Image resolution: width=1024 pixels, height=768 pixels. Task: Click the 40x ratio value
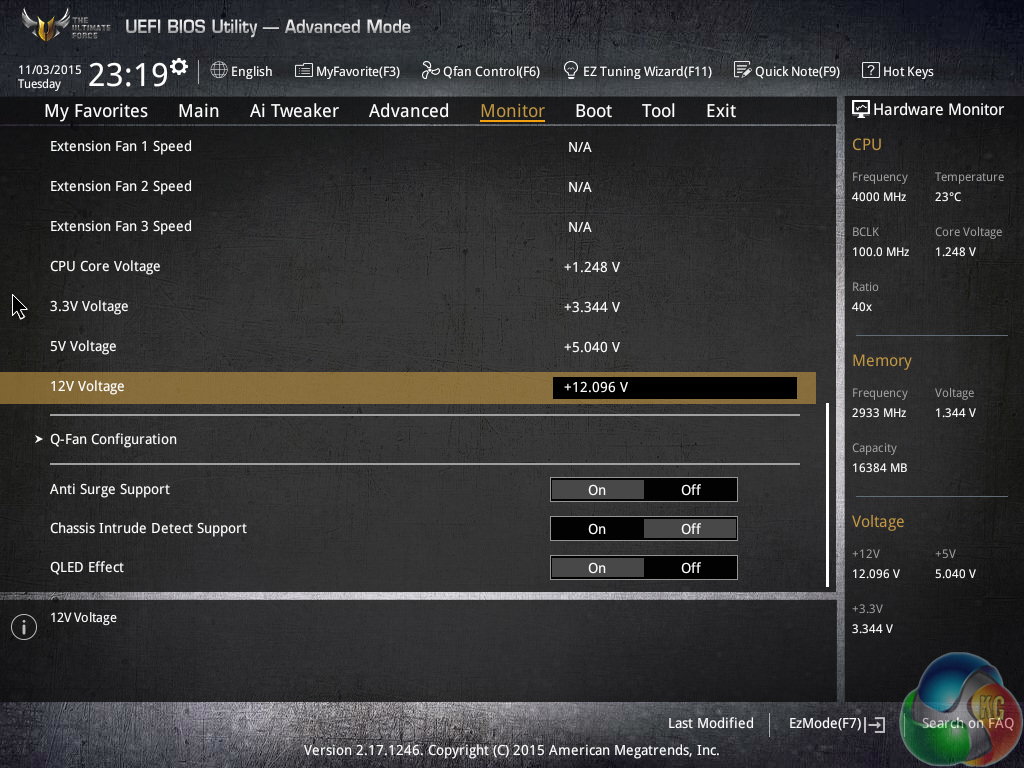pyautogui.click(x=862, y=307)
